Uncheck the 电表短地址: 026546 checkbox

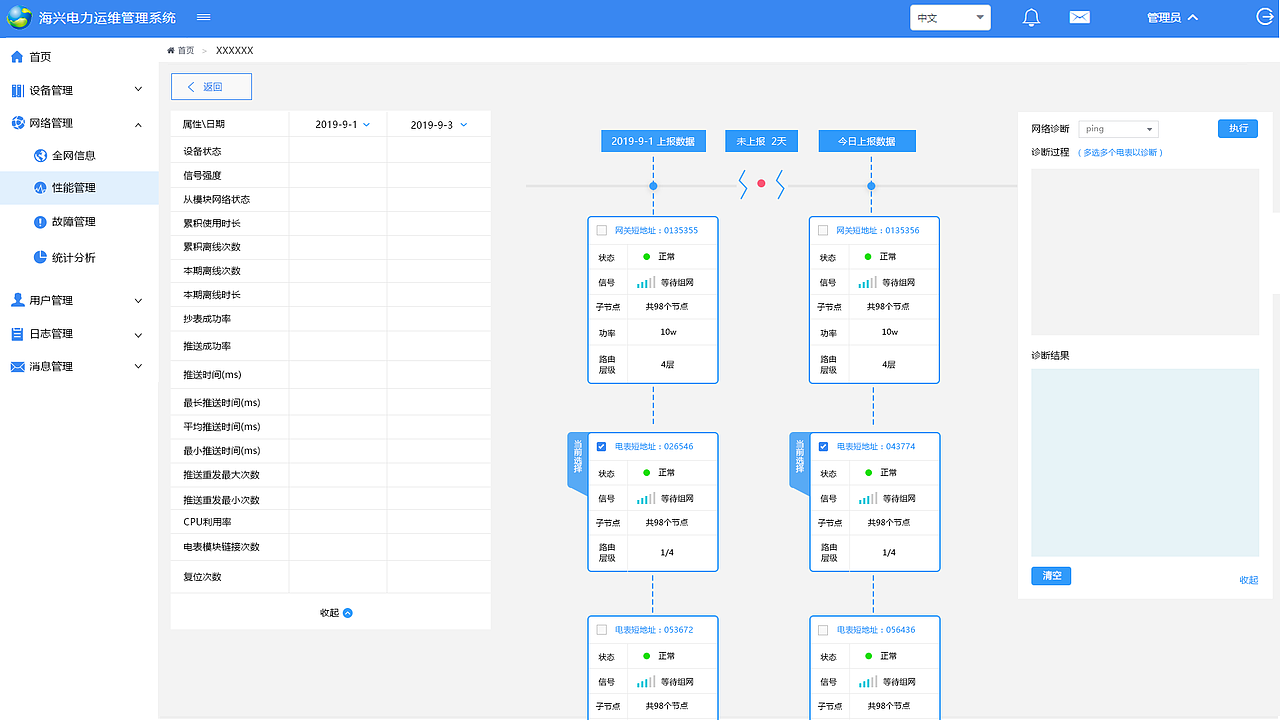[x=601, y=446]
